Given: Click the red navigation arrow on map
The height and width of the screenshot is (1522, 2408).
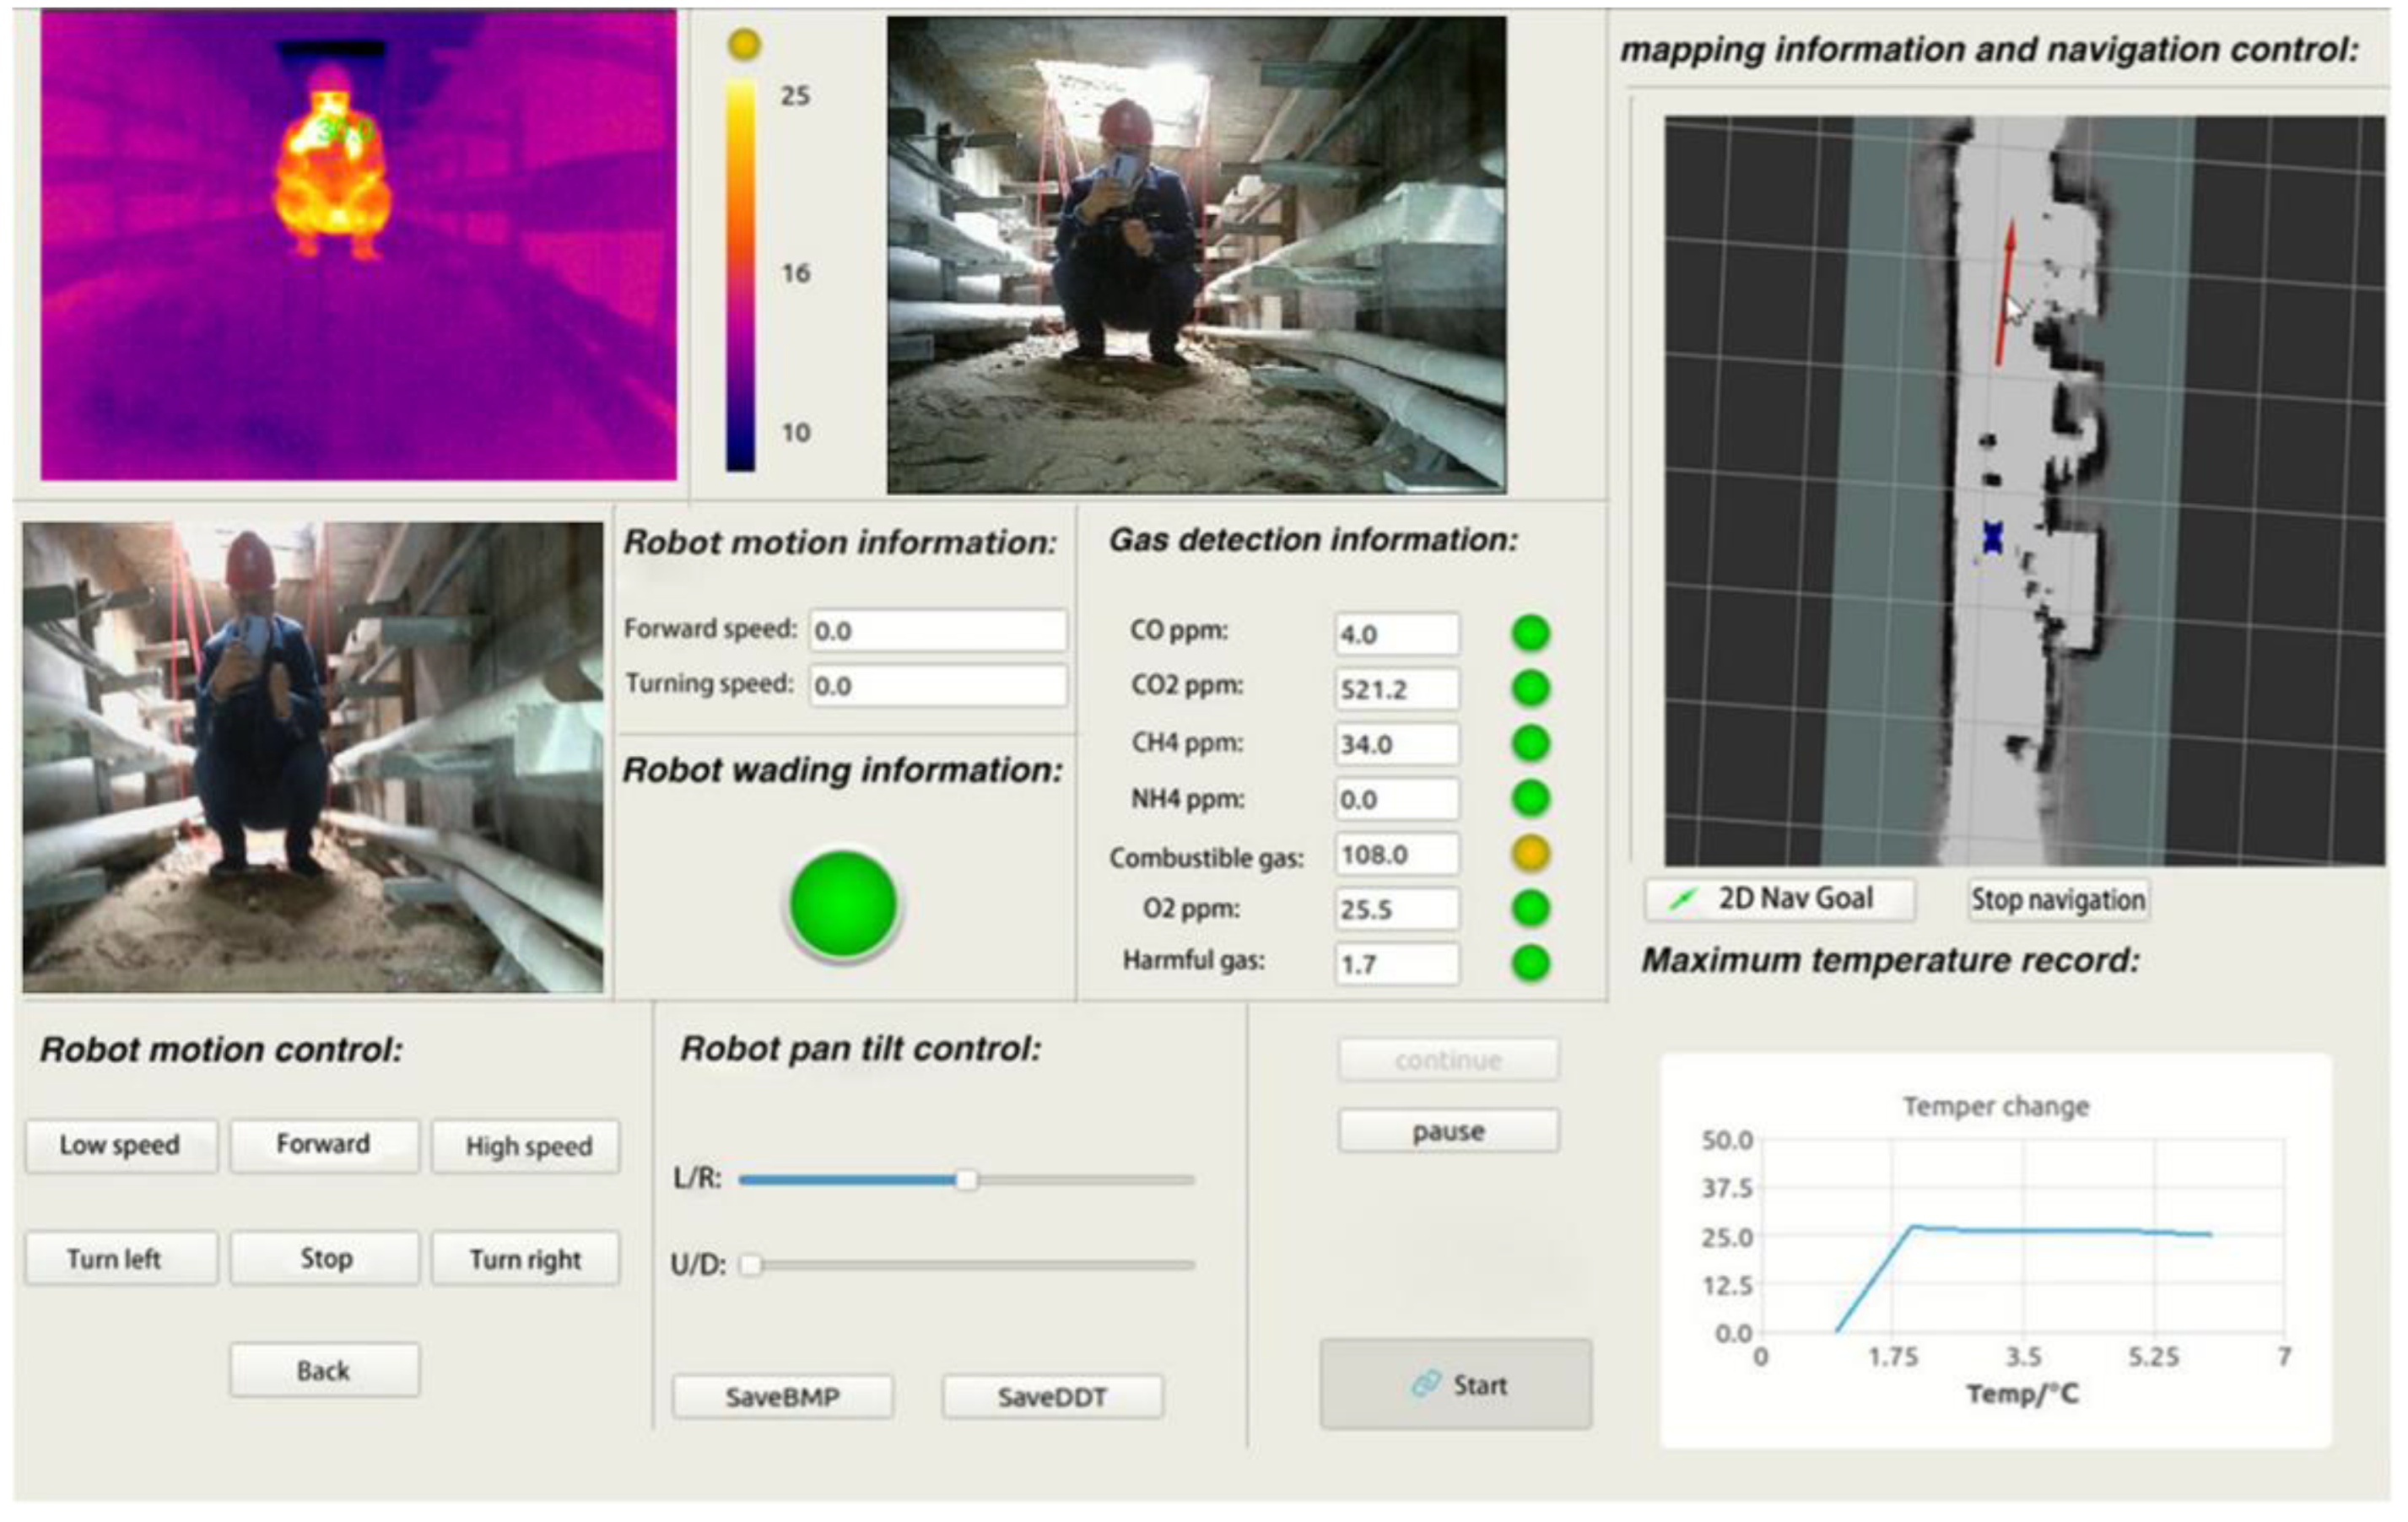Looking at the screenshot, I should (2005, 292).
